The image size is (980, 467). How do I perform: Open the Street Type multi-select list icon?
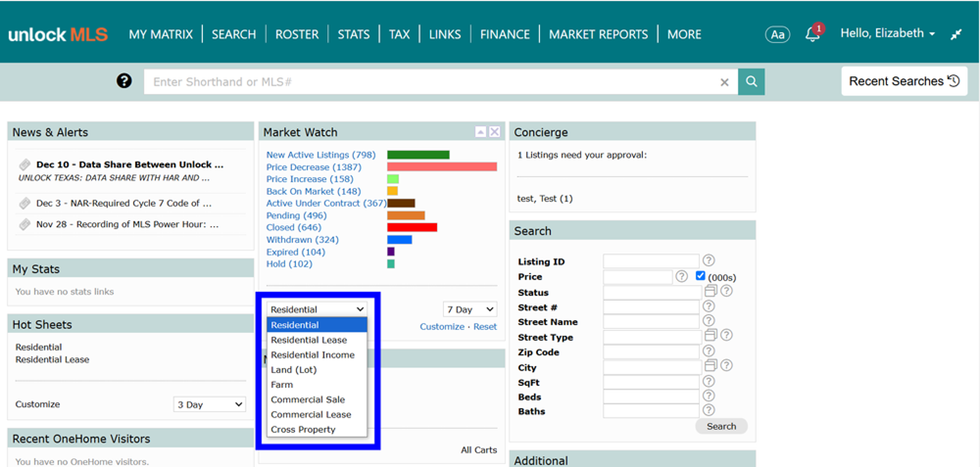tap(711, 336)
